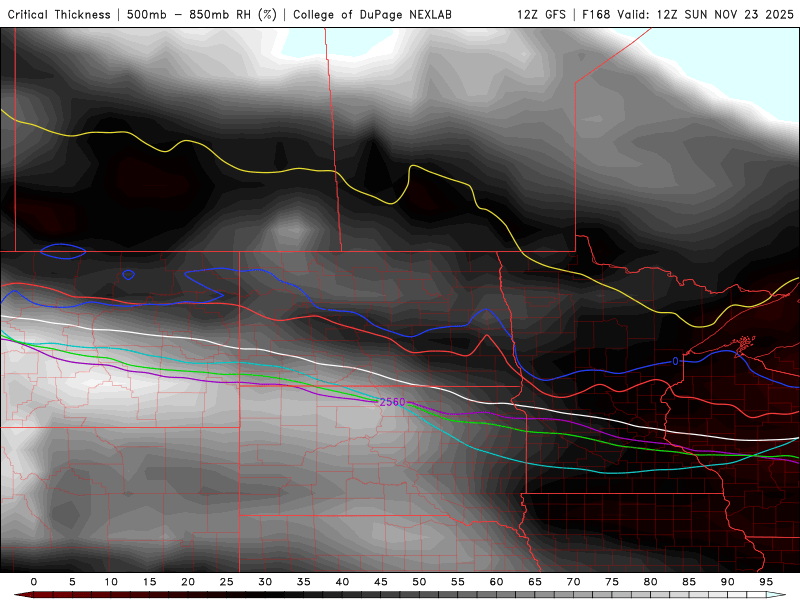This screenshot has height=600, width=800.
Task: Click the "F168 Valid: 12Z SUN NOV 23 2025" text
Action: pyautogui.click(x=688, y=14)
